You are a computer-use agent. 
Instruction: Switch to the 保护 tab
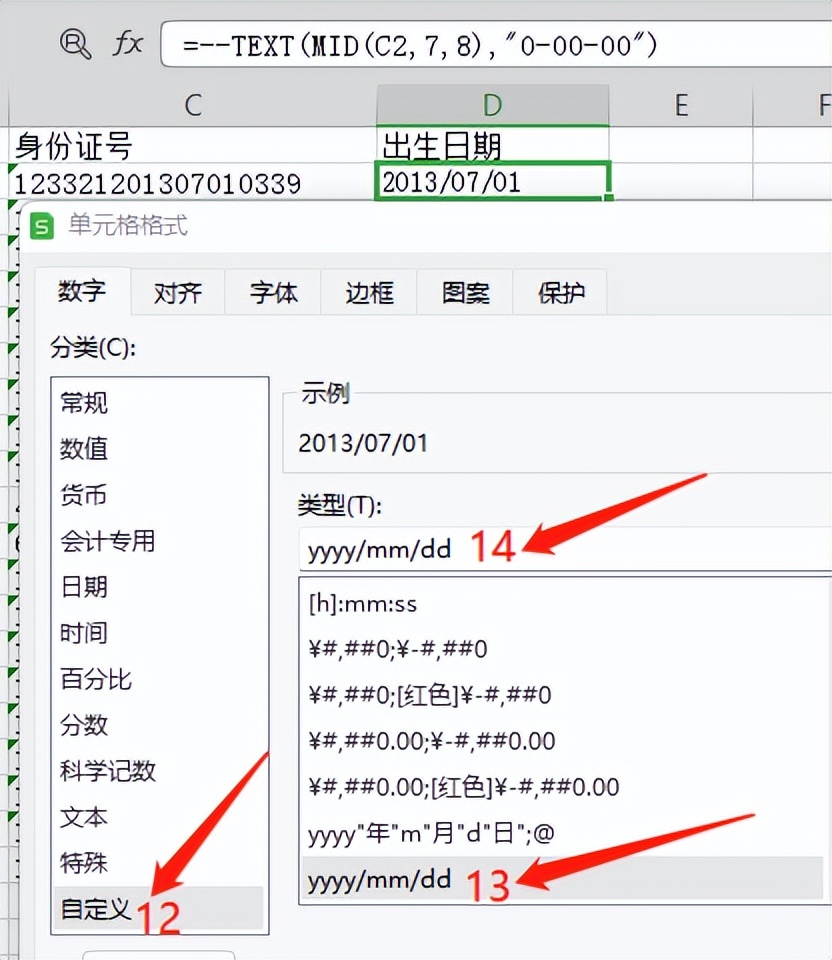560,293
